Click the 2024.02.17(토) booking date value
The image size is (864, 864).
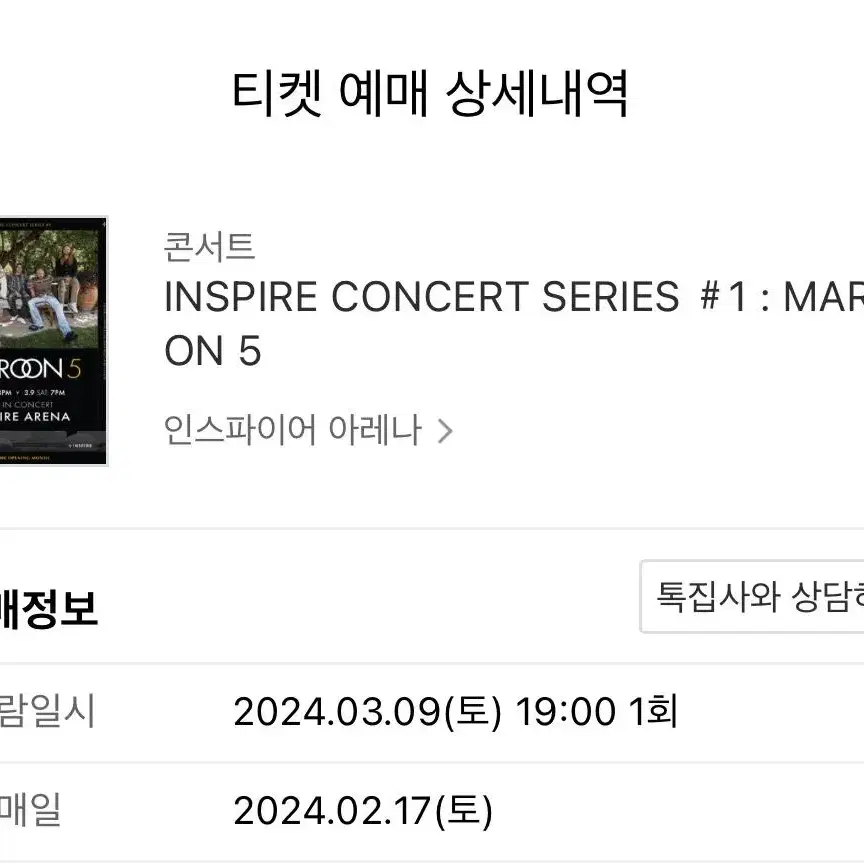click(x=363, y=811)
